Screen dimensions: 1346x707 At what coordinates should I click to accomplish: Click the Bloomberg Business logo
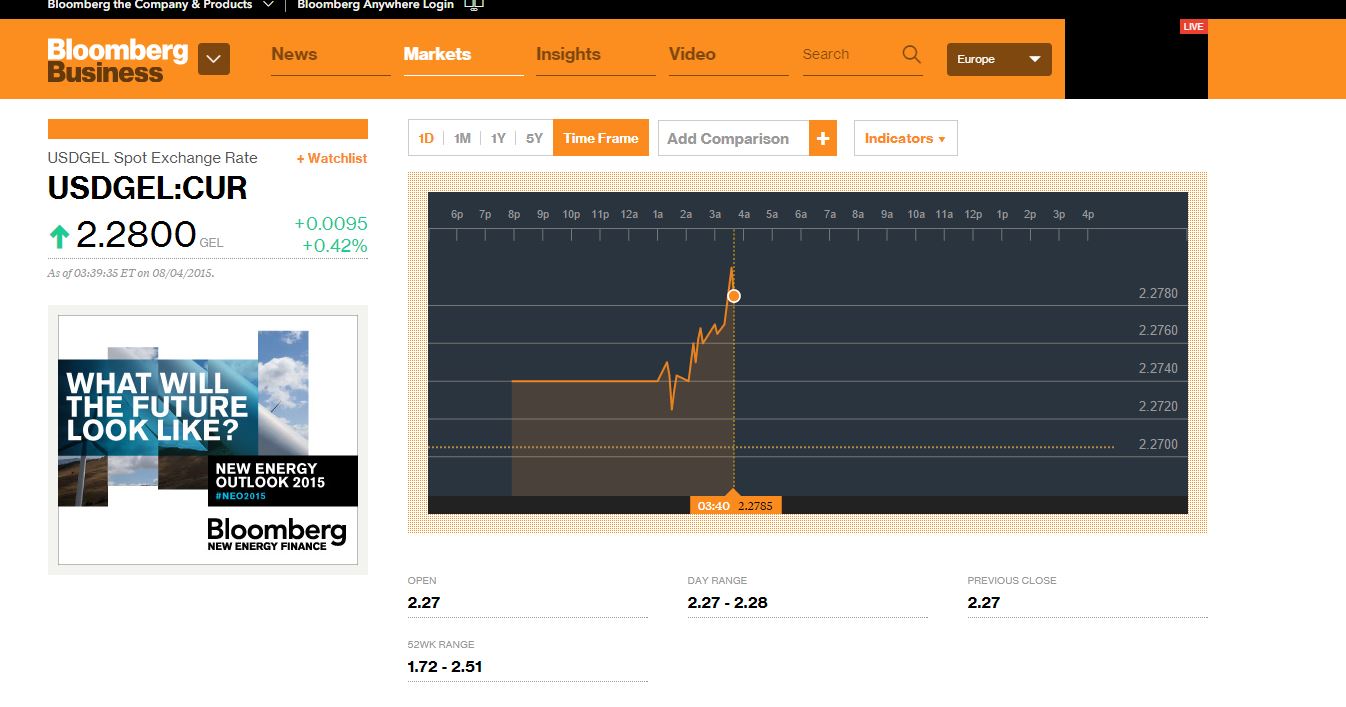(x=118, y=60)
